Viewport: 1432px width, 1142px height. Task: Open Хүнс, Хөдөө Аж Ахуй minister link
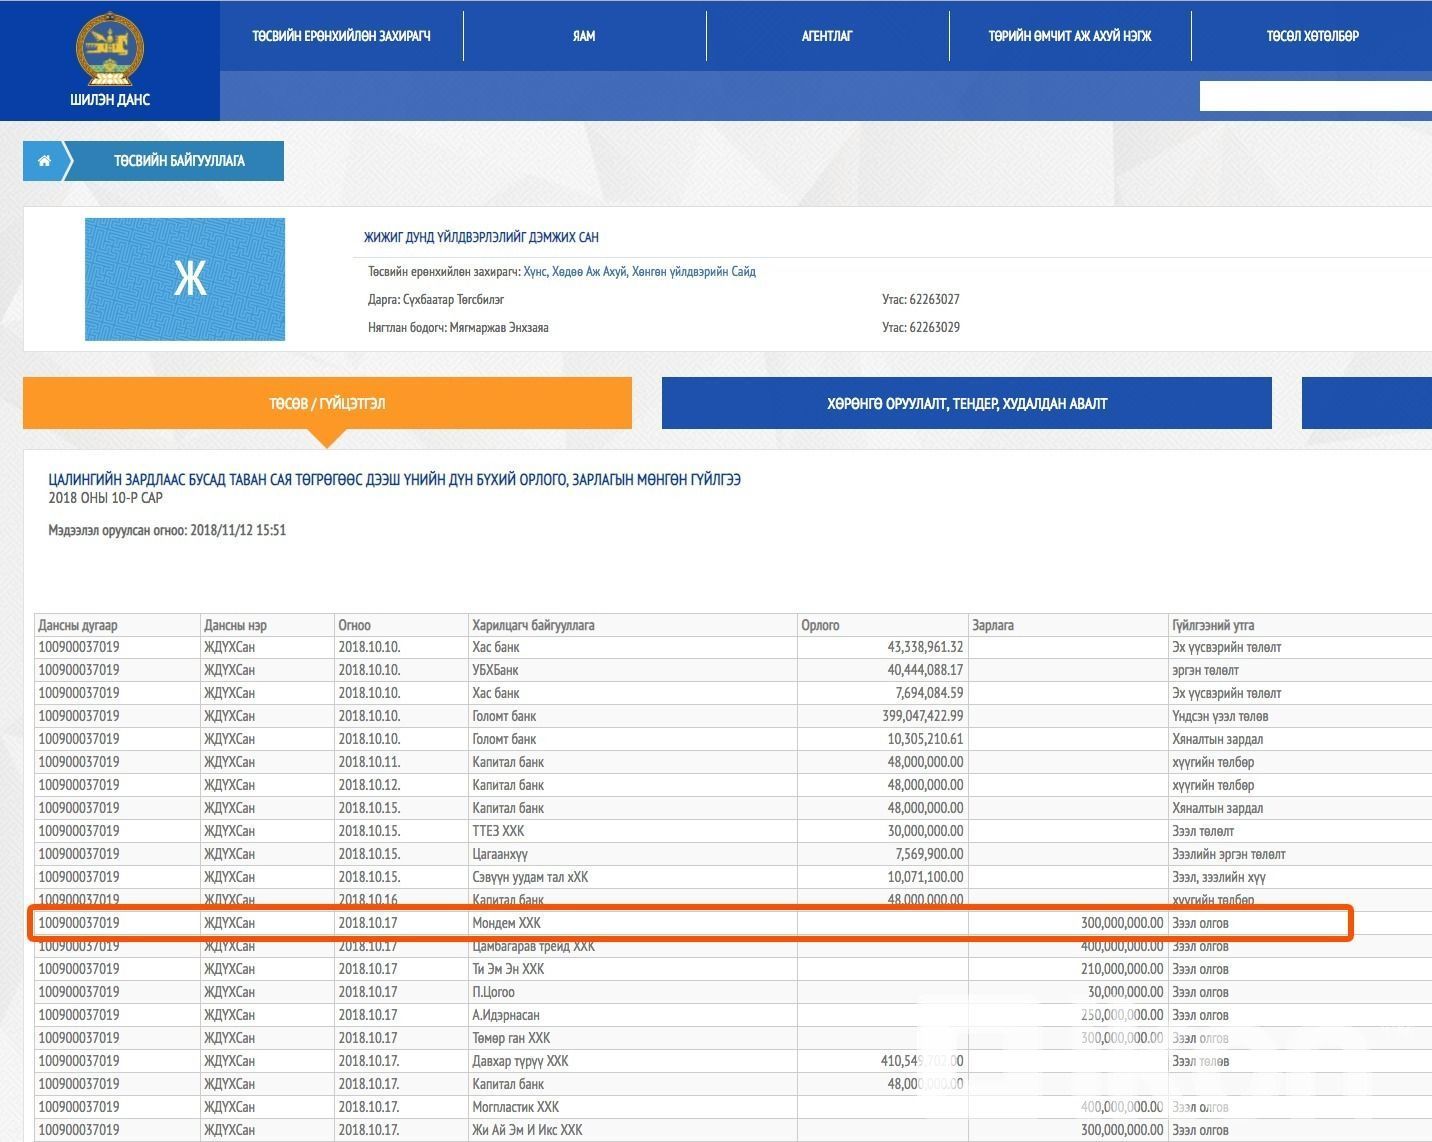coord(639,271)
